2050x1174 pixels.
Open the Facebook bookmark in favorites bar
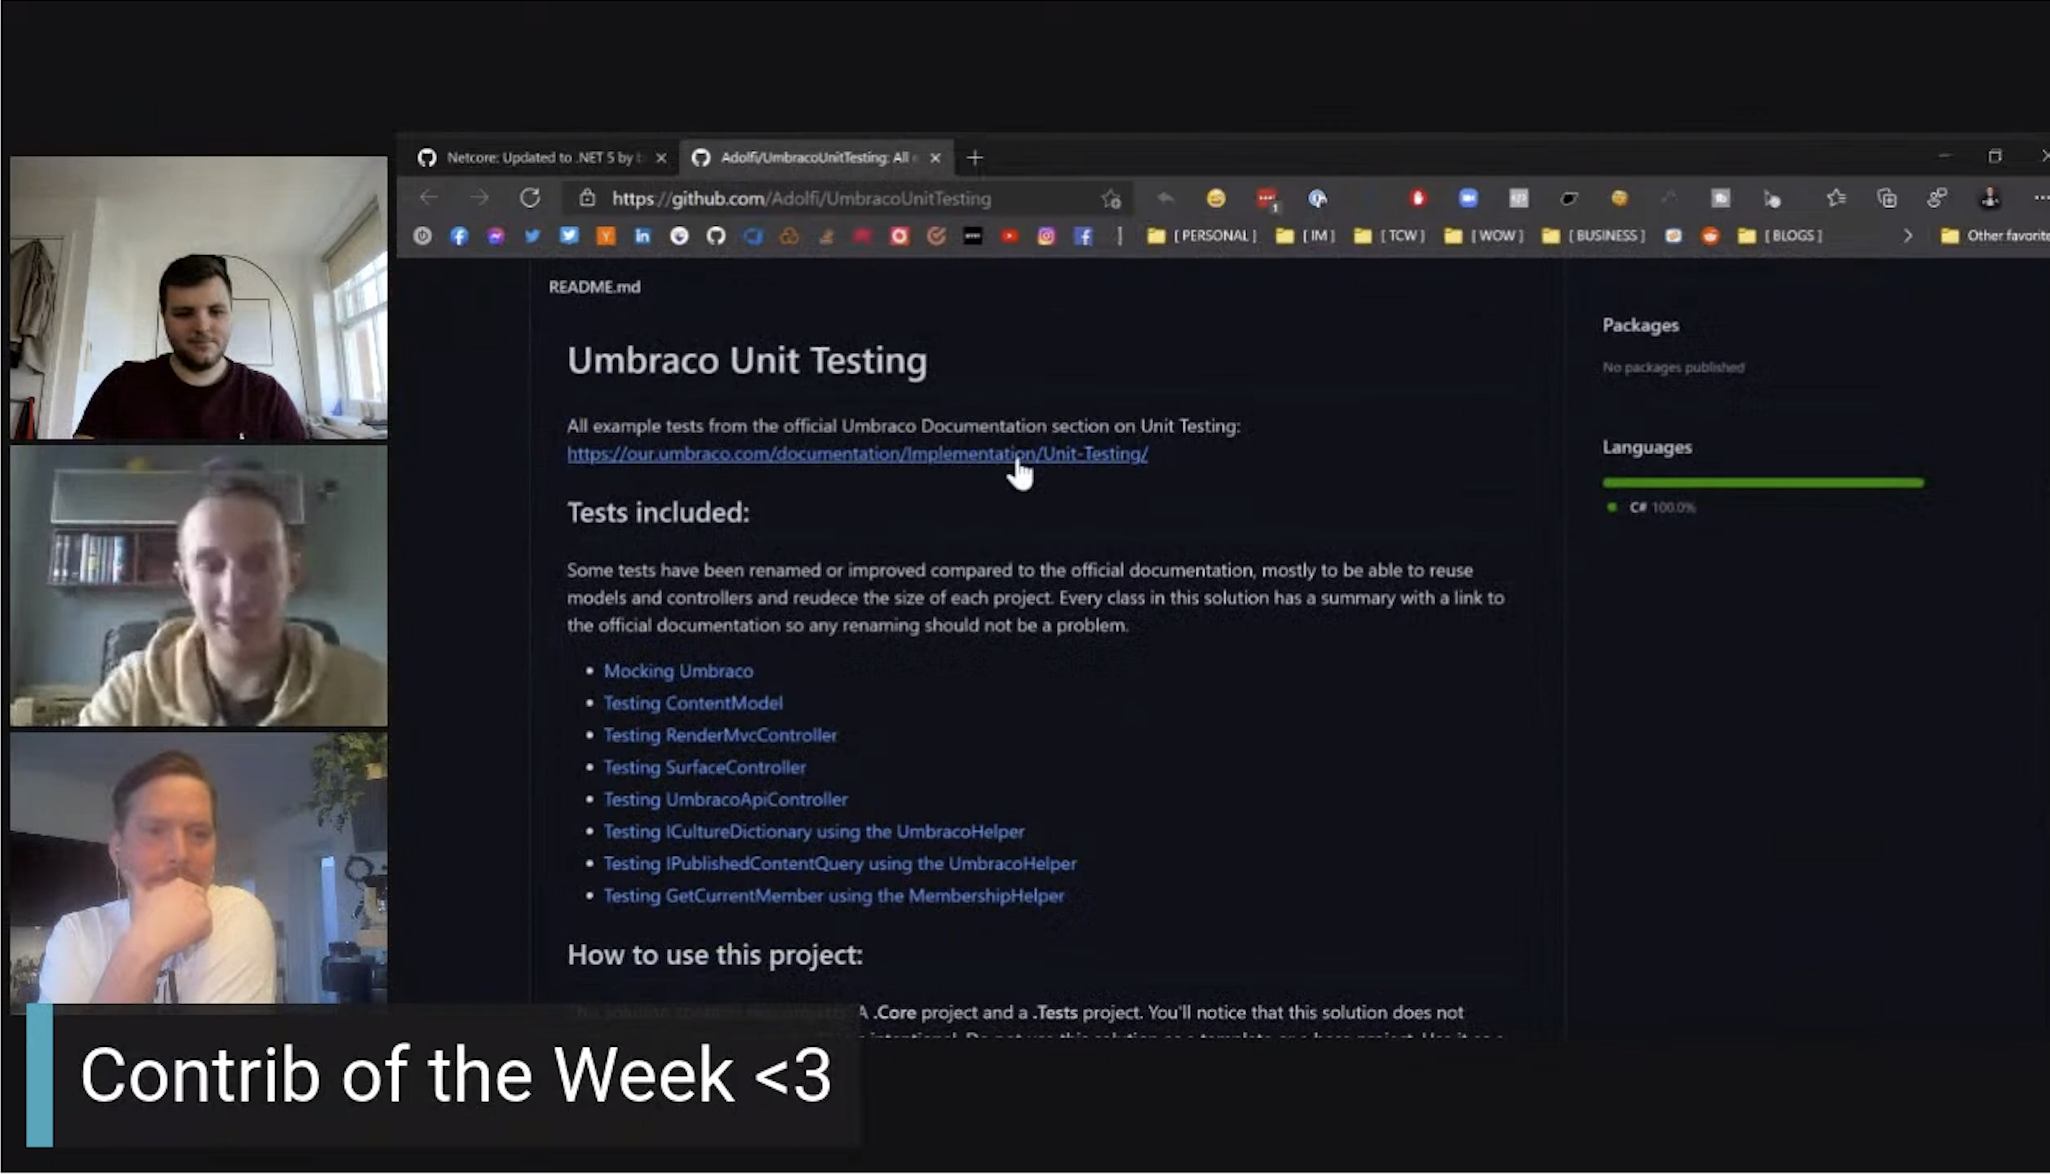point(459,236)
